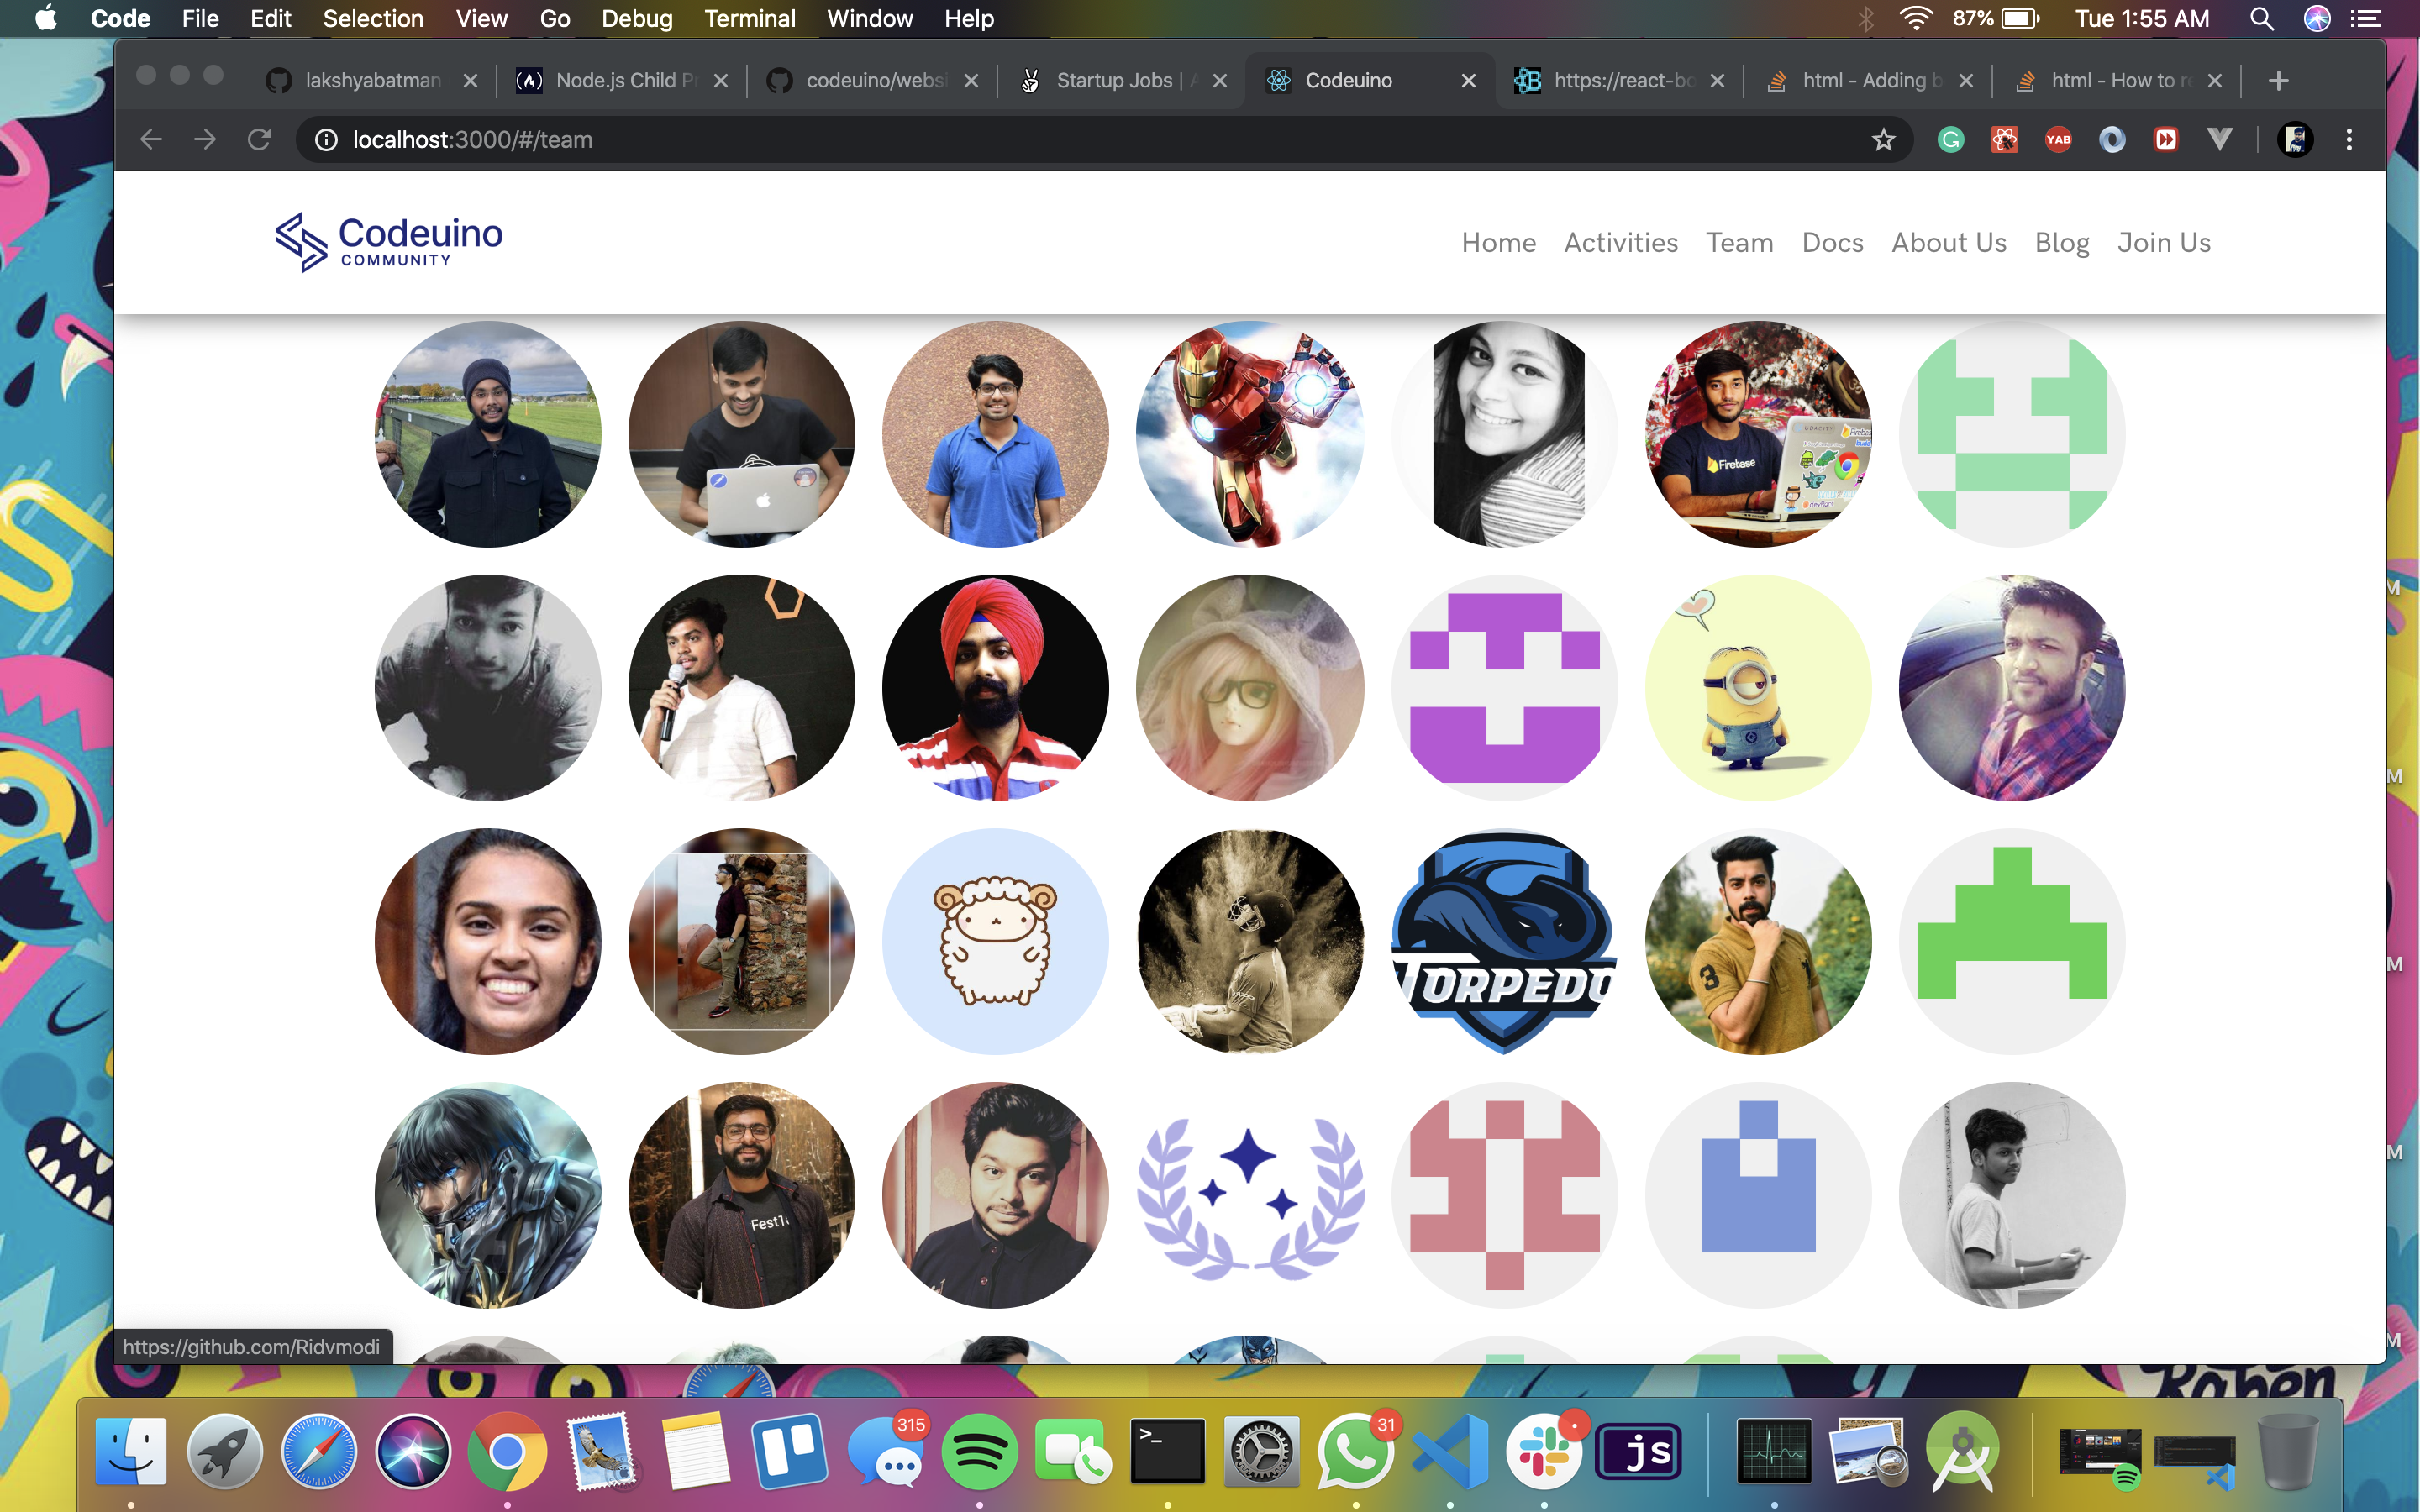Click the Torpedo logo team avatar
This screenshot has width=2420, height=1512.
[x=1503, y=941]
